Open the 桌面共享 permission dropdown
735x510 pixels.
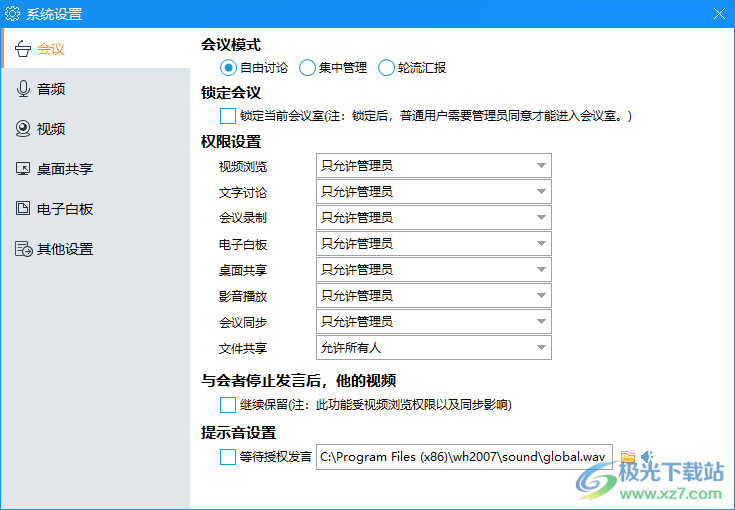(x=434, y=270)
